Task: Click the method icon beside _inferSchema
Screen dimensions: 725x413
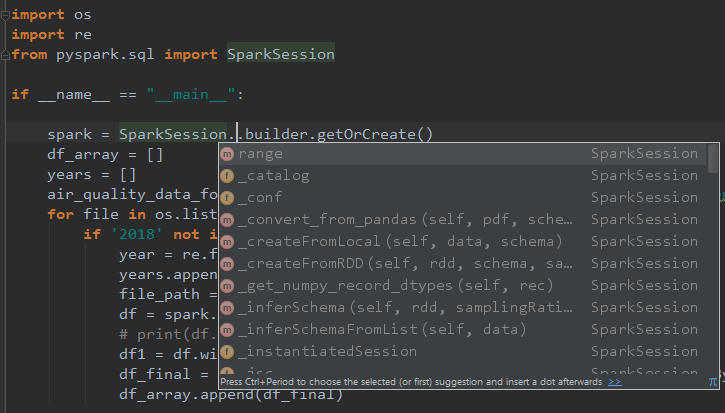Action: click(x=227, y=308)
